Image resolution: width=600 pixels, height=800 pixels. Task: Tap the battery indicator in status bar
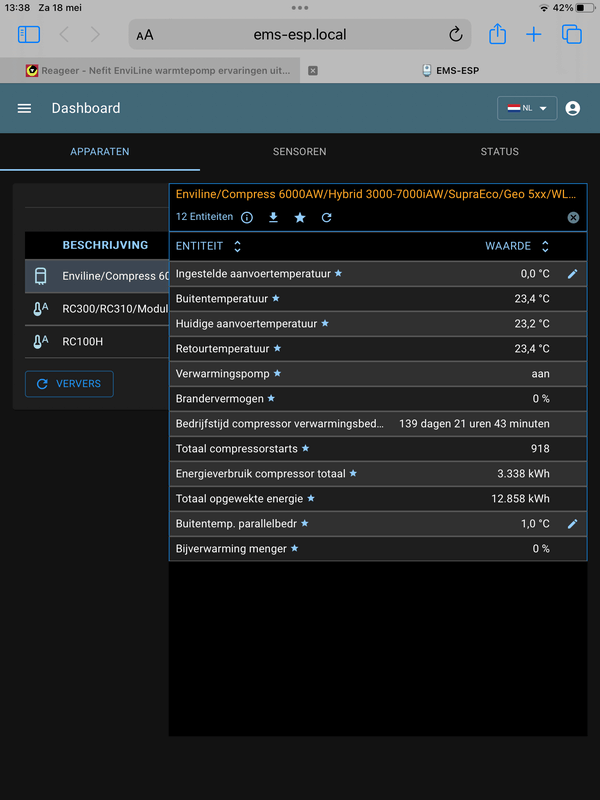click(585, 8)
